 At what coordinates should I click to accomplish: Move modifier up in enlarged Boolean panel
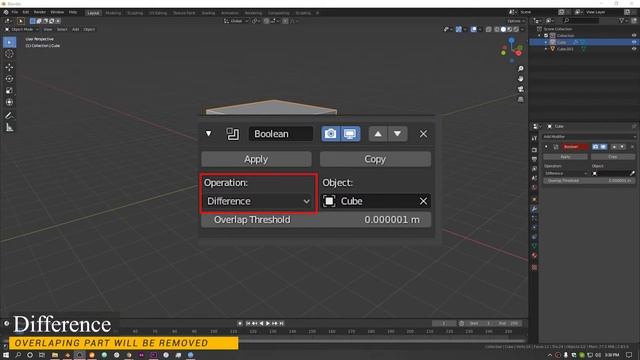coord(378,134)
